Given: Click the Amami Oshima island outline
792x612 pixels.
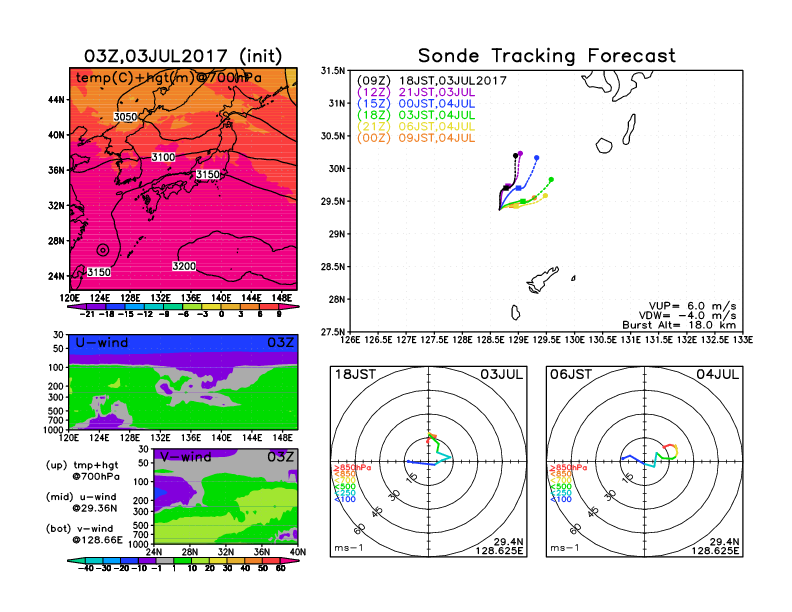Looking at the screenshot, I should coord(542,280).
